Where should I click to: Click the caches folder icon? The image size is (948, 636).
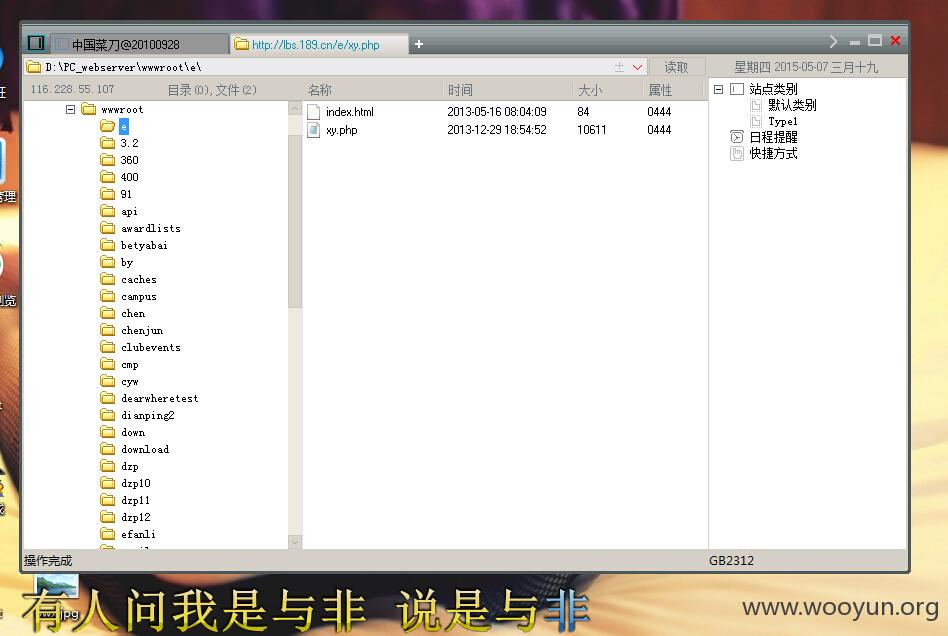[x=108, y=279]
